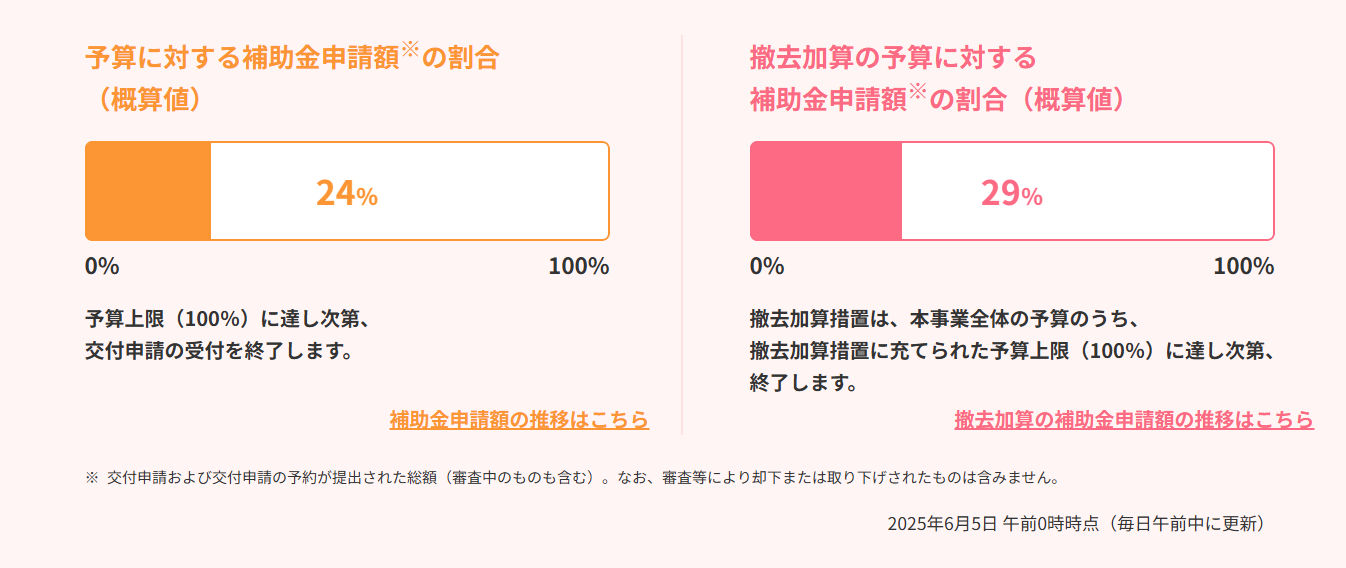Click the orange heading 予算に対する補助金申請額の割合
The image size is (1346, 568).
coord(292,57)
